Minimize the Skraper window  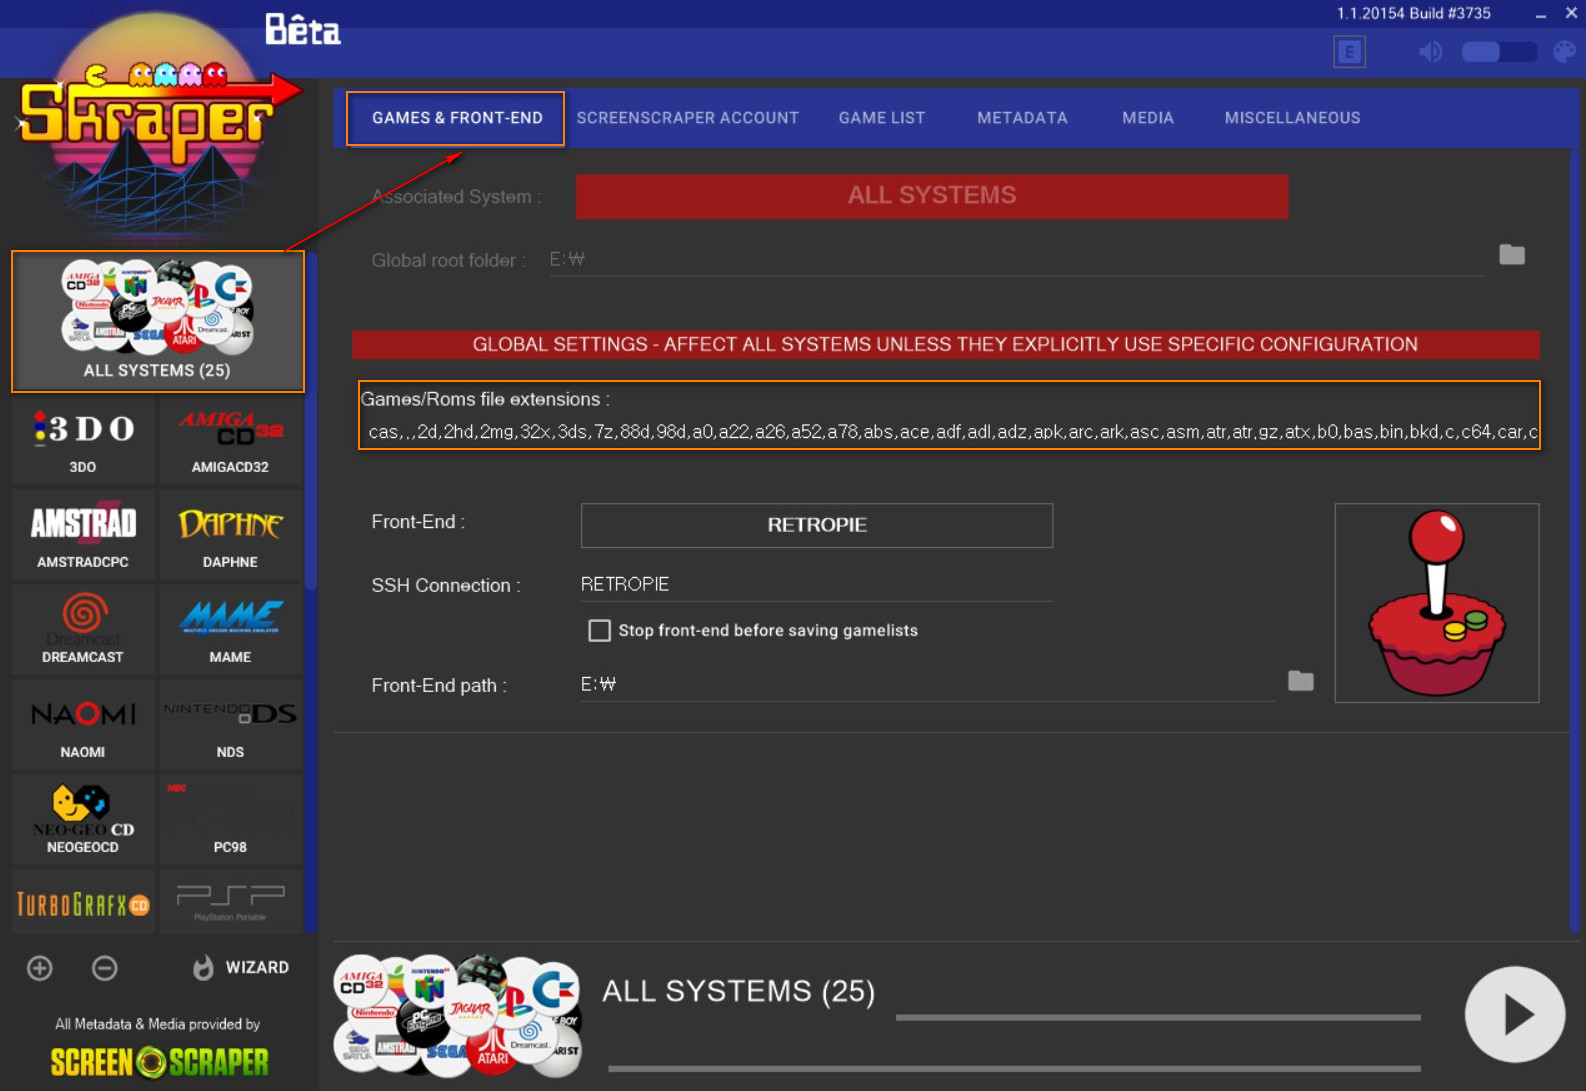point(1541,14)
